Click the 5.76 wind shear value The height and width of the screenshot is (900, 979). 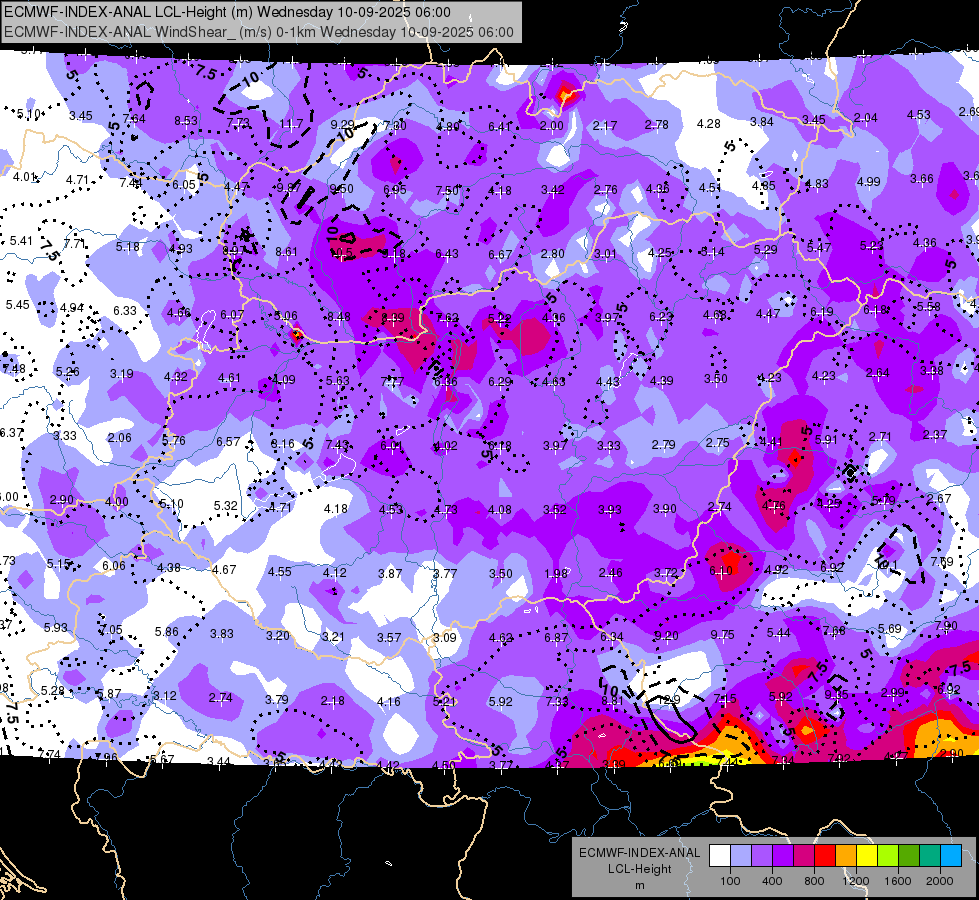pos(174,440)
